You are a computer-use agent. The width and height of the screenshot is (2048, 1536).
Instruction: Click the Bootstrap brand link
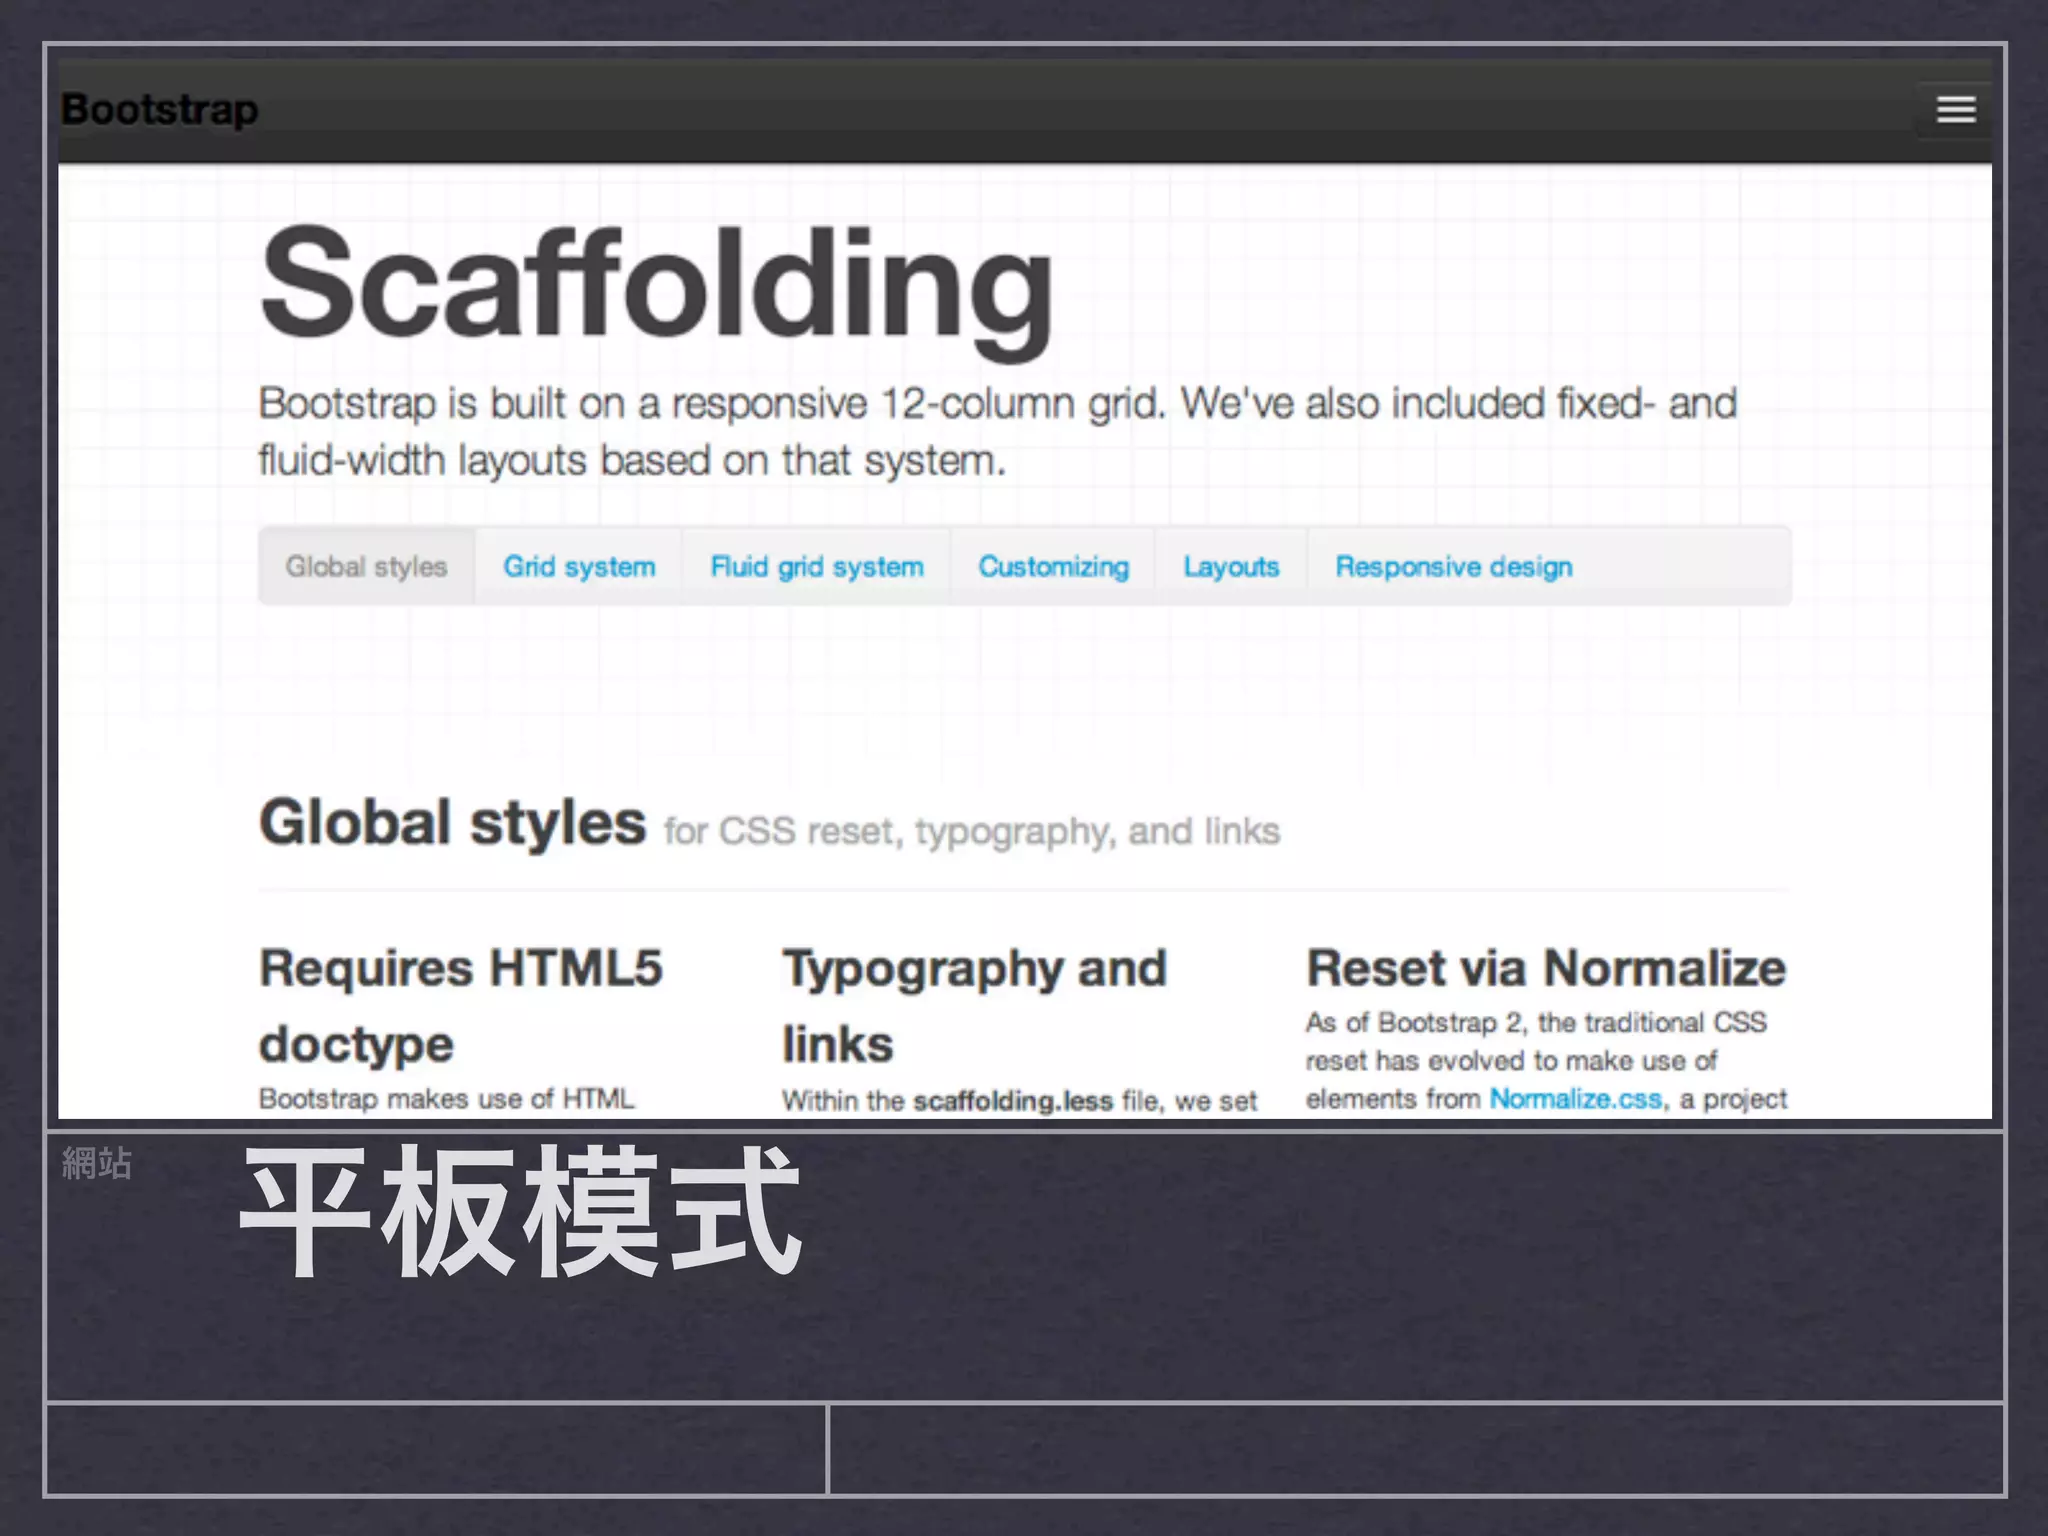(x=160, y=109)
